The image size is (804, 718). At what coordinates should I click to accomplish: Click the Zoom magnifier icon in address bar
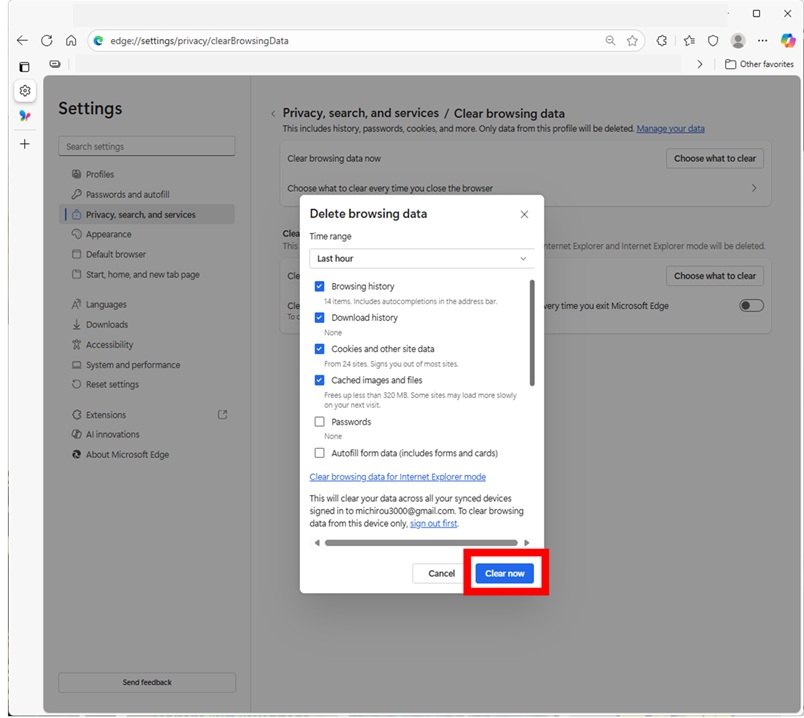point(610,41)
